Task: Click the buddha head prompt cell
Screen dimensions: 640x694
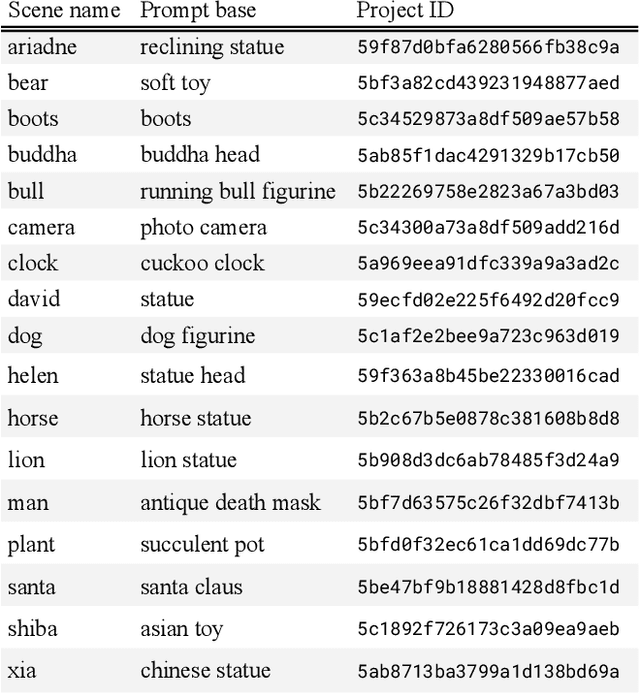Action: (200, 155)
